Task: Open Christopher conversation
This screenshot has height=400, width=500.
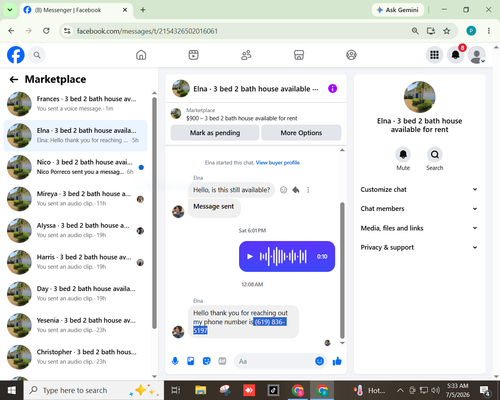Action: (75, 357)
